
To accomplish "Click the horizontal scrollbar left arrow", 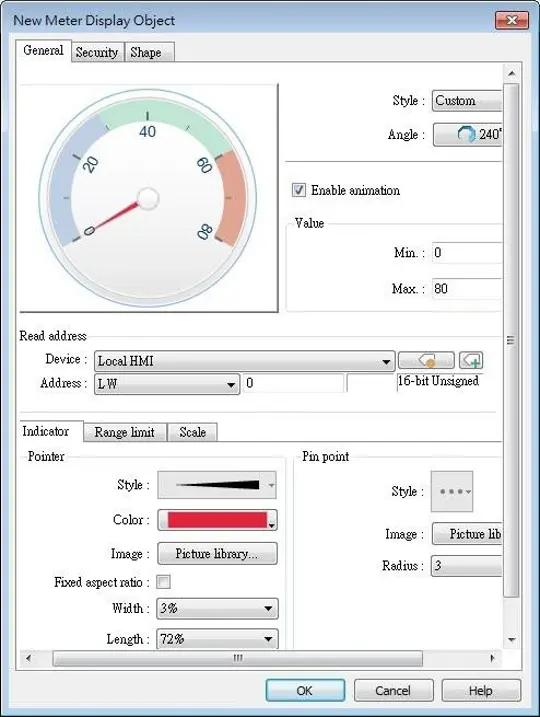I will pos(28,658).
